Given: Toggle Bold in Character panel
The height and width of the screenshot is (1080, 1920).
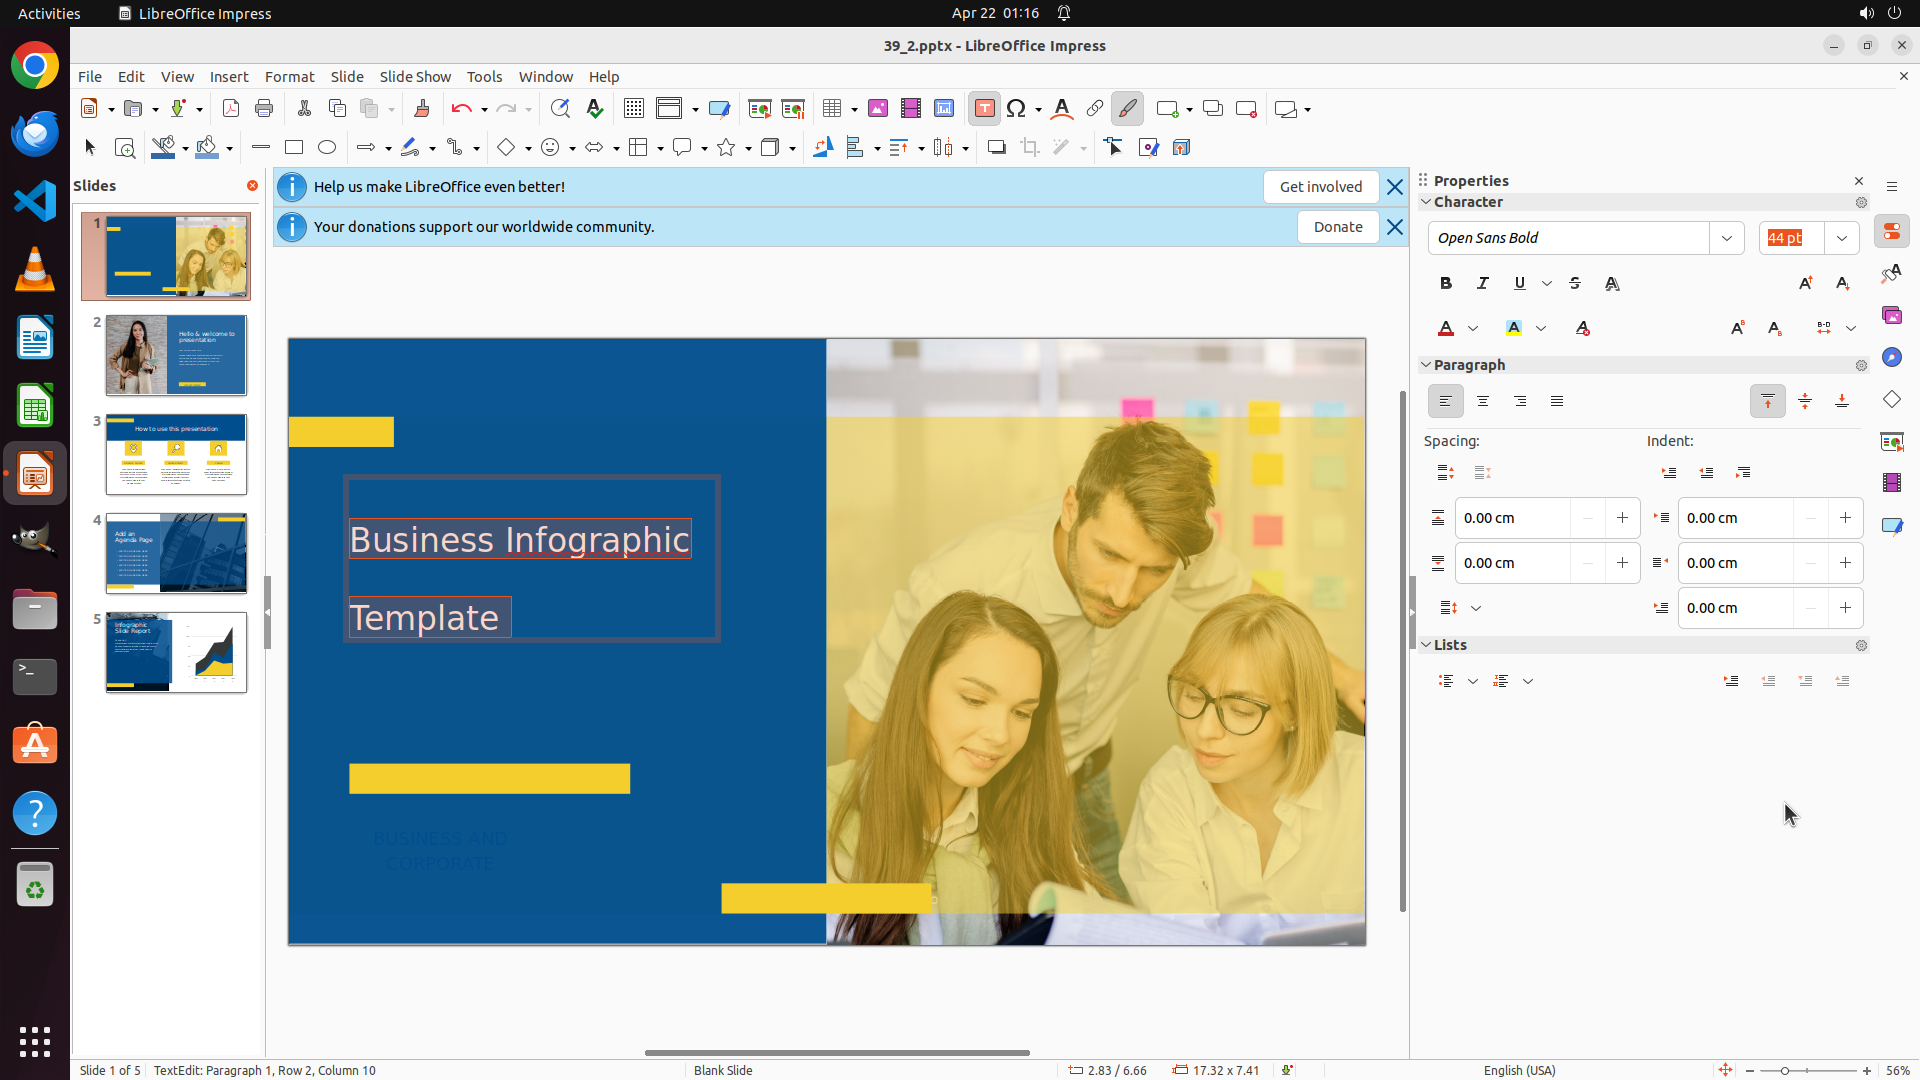Looking at the screenshot, I should click(1446, 284).
